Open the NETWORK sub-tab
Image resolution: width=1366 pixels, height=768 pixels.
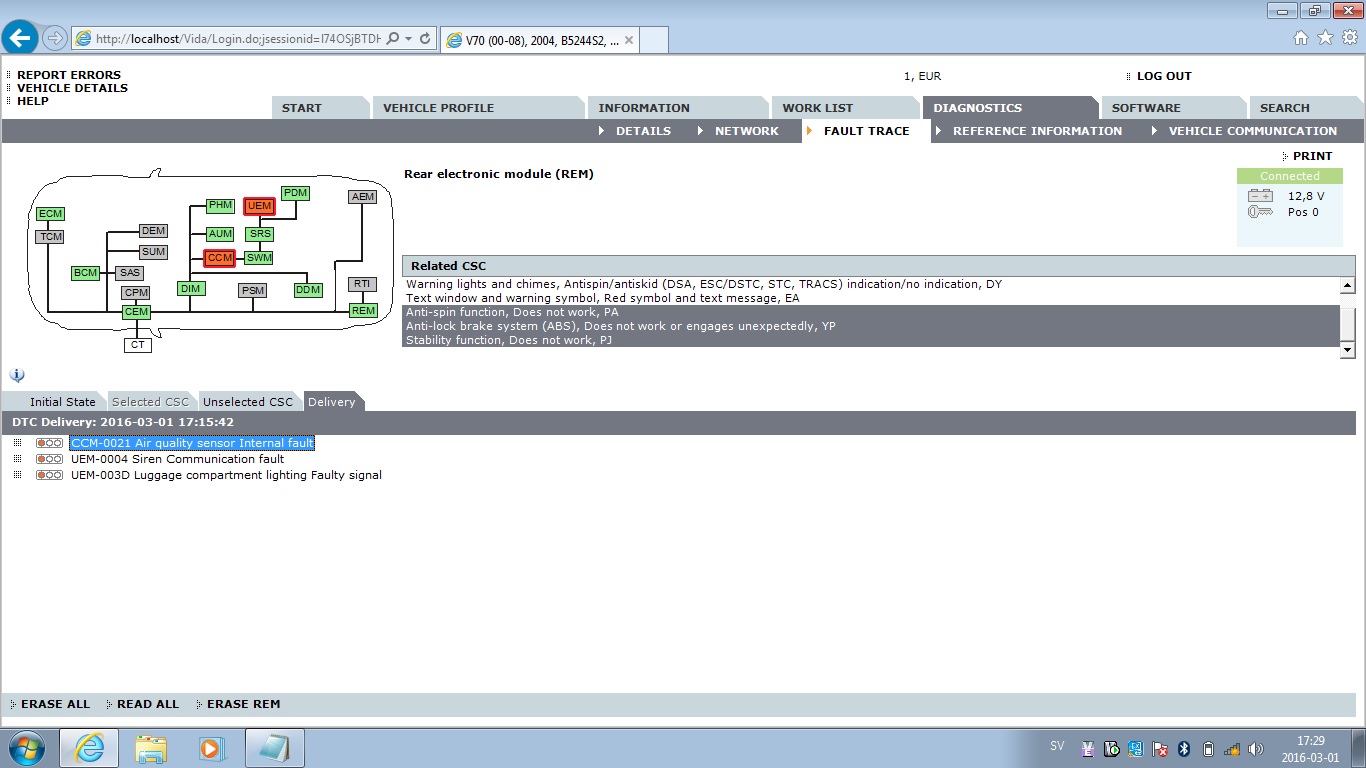746,131
